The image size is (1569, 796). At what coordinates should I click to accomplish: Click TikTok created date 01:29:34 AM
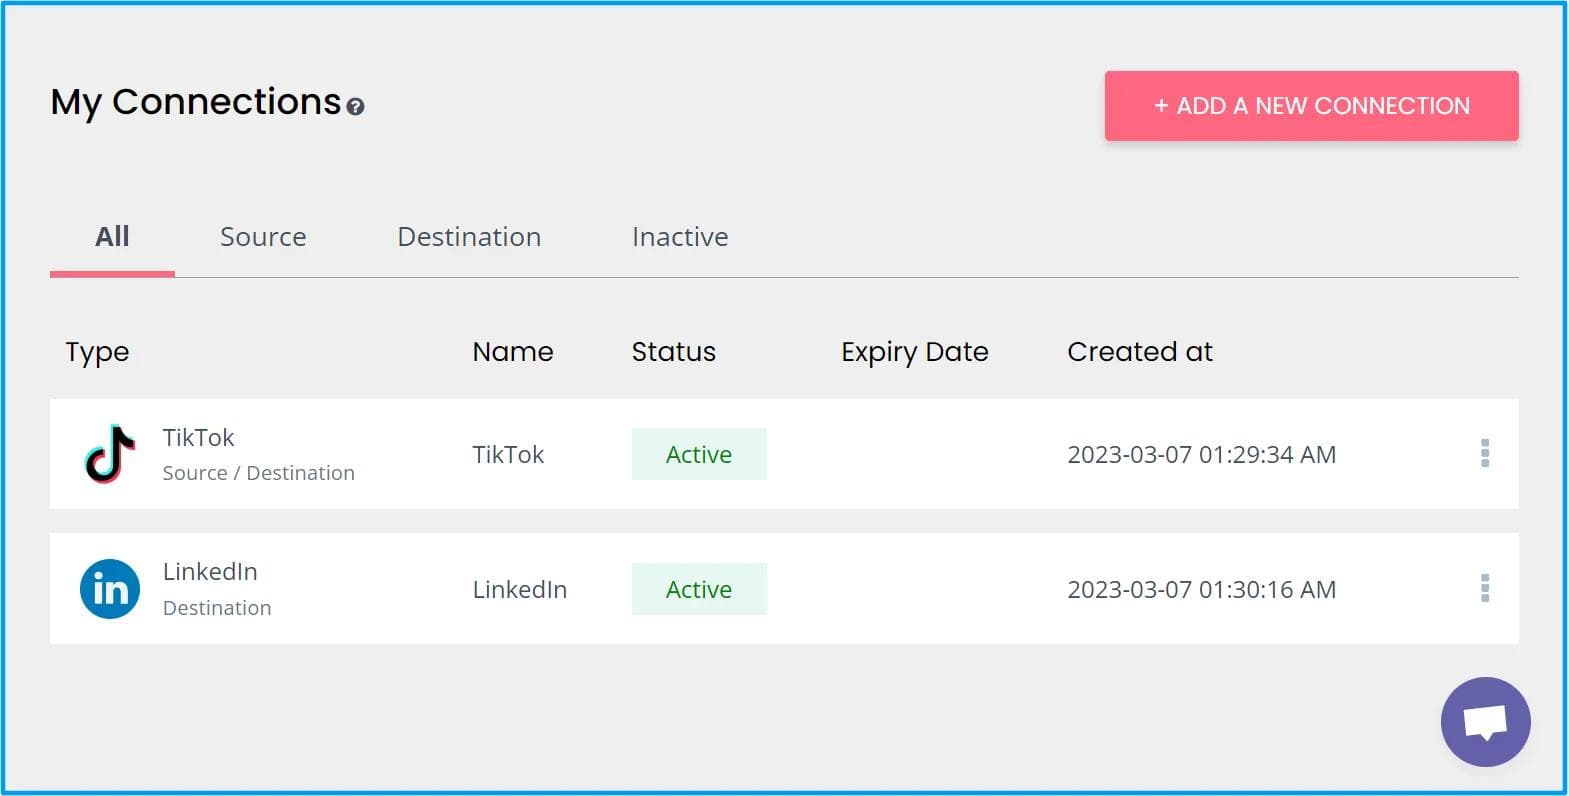point(1201,454)
